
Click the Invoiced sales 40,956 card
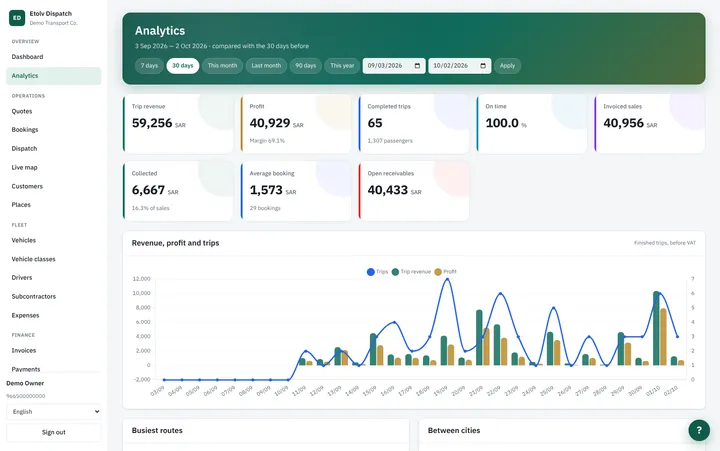pyautogui.click(x=650, y=124)
